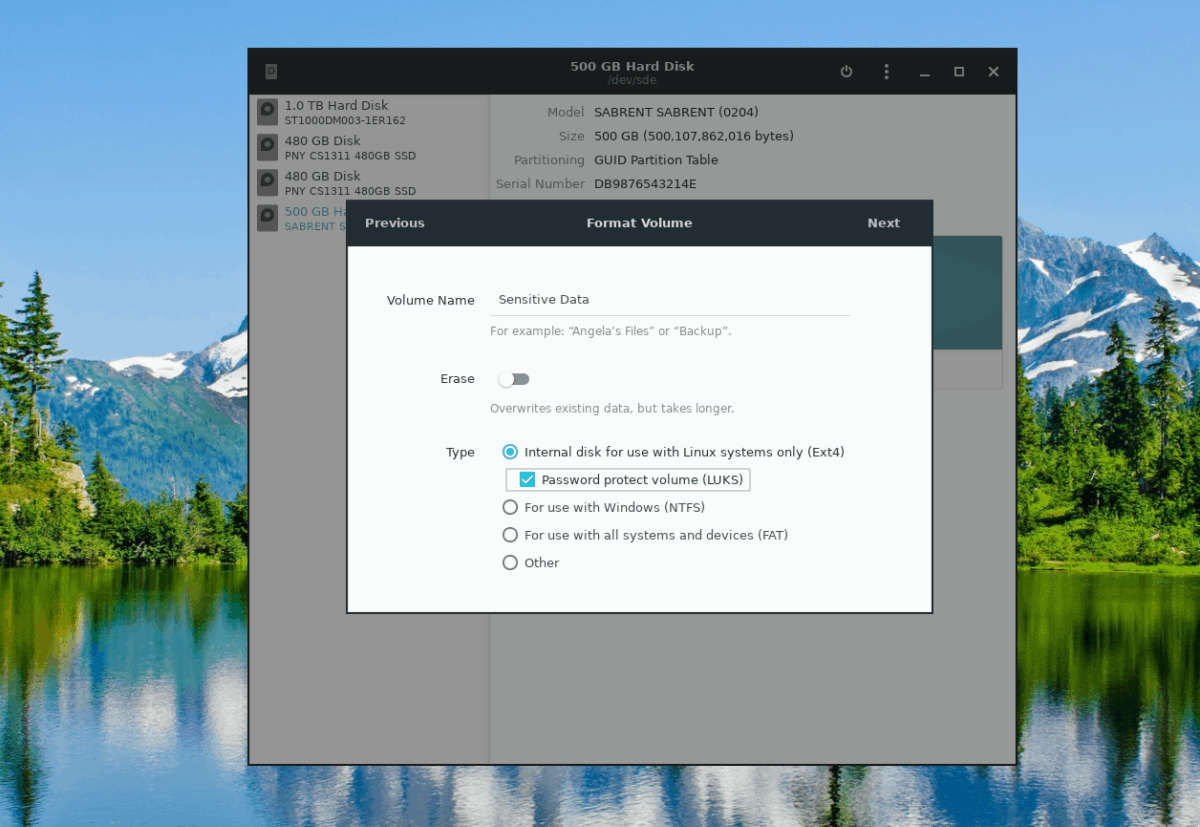Click the SABRENT SABRENT (0204) model value
Image resolution: width=1200 pixels, height=827 pixels.
tap(676, 112)
